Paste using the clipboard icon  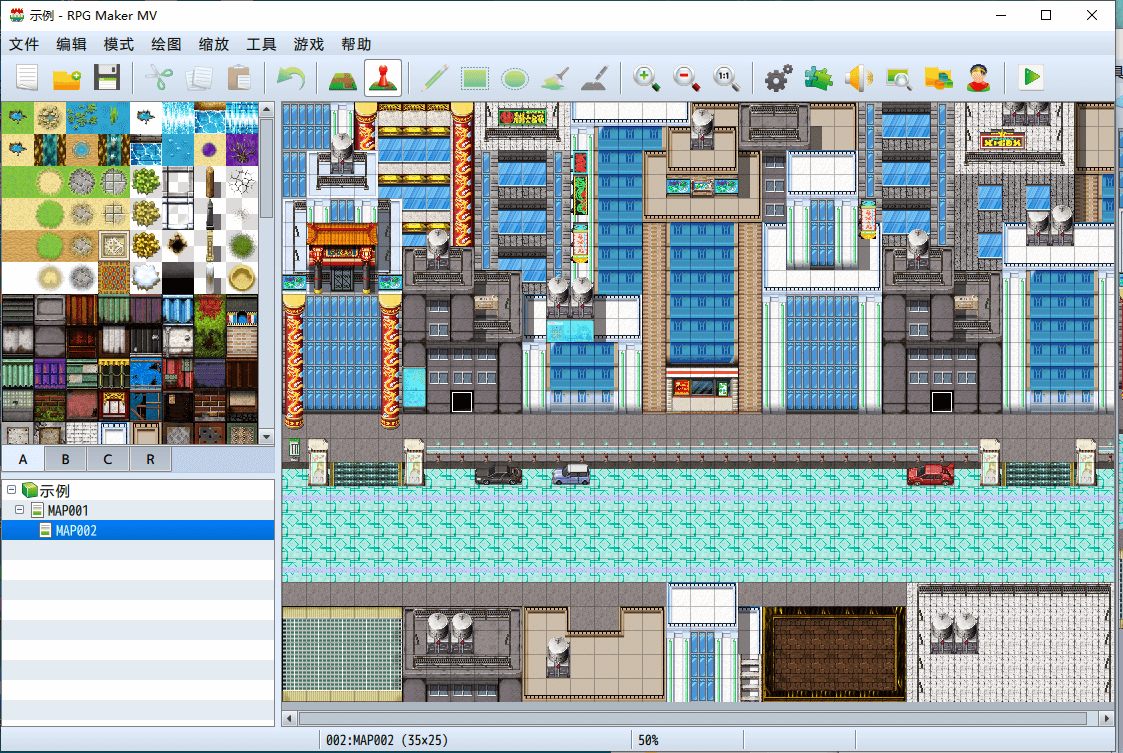pyautogui.click(x=238, y=77)
